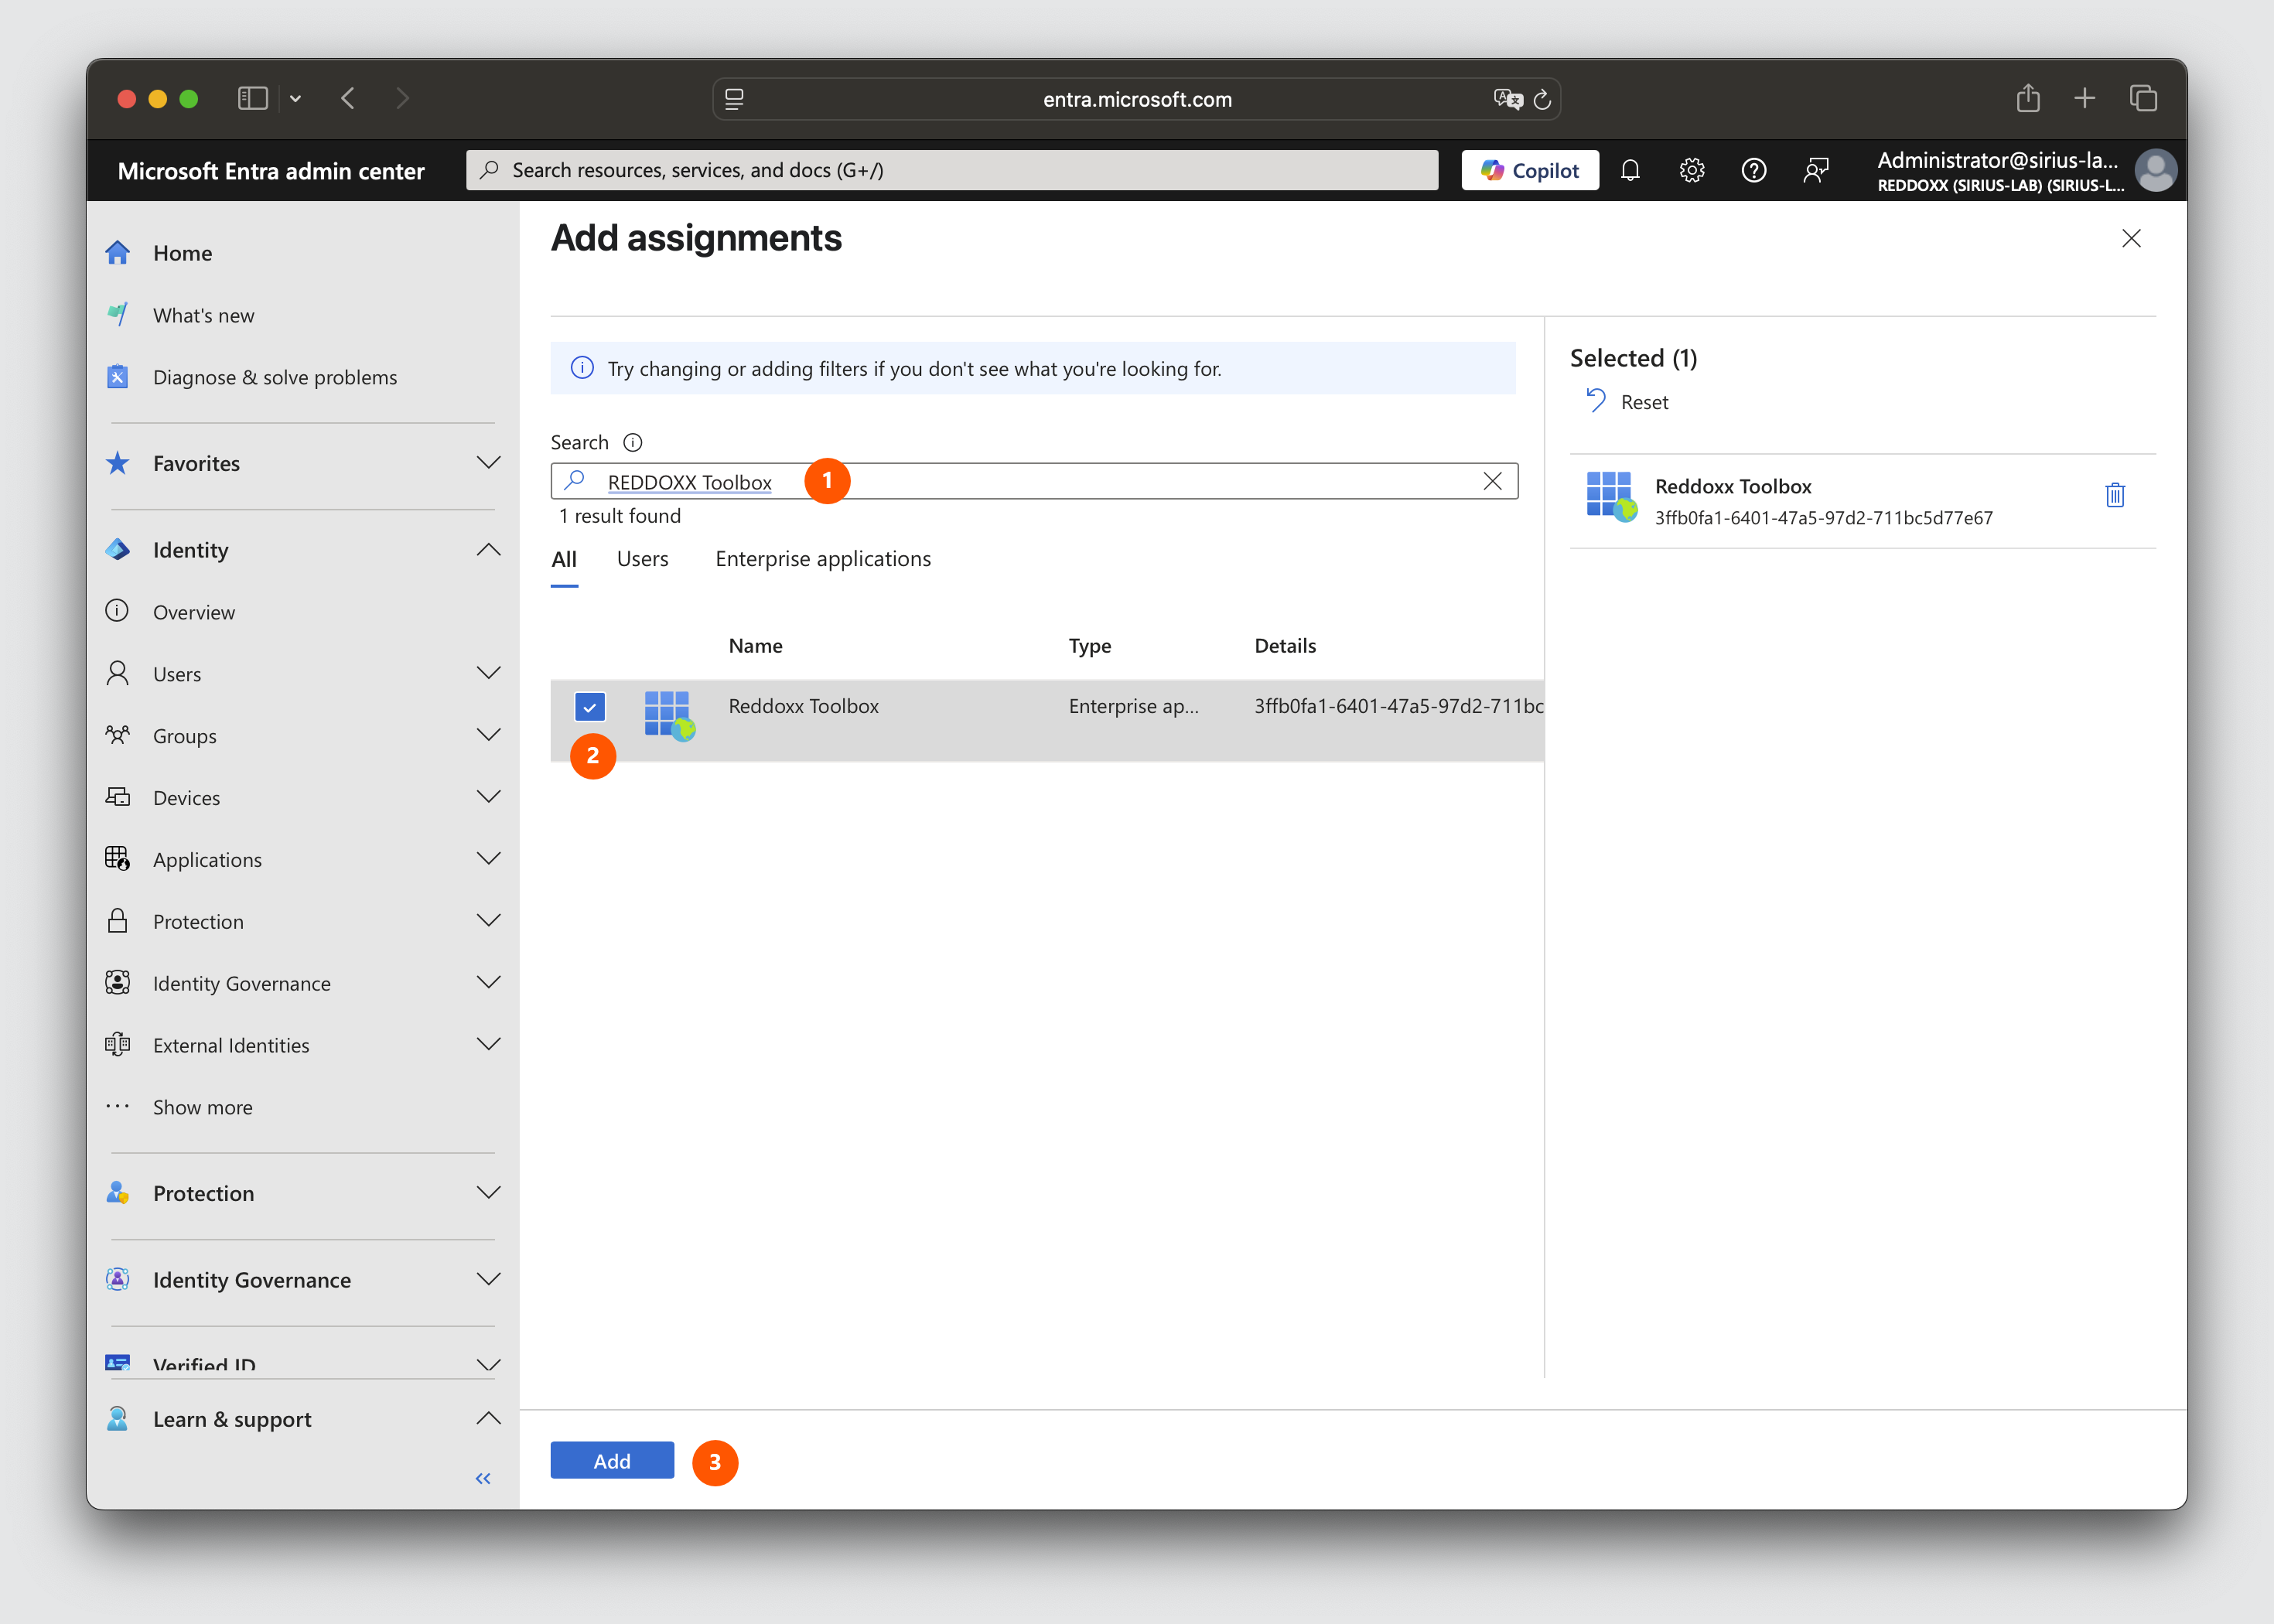Open a new tab with plus icon

[2085, 98]
